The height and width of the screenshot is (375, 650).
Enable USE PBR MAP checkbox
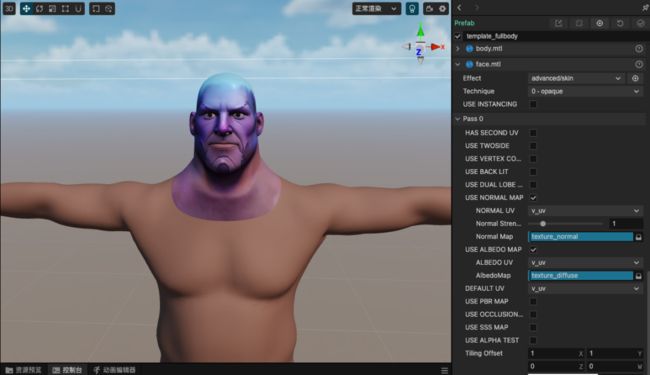(533, 301)
